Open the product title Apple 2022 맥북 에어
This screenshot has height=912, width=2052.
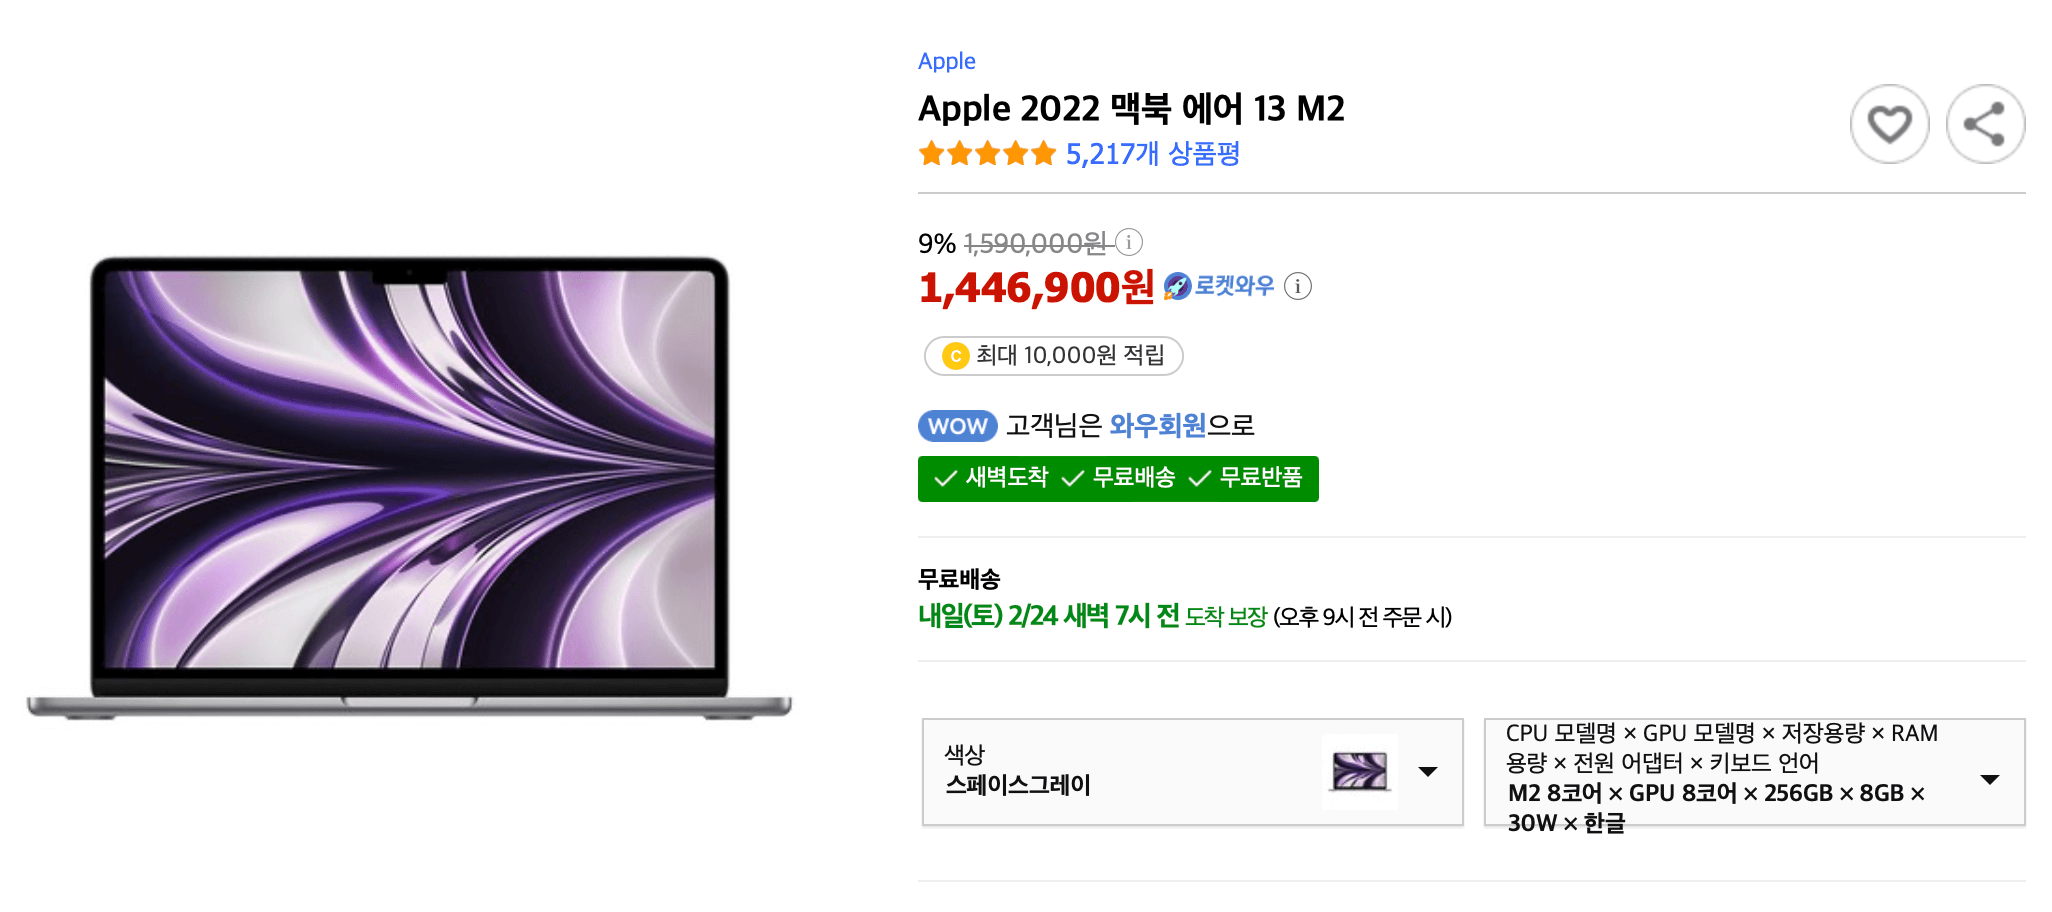click(x=1131, y=108)
